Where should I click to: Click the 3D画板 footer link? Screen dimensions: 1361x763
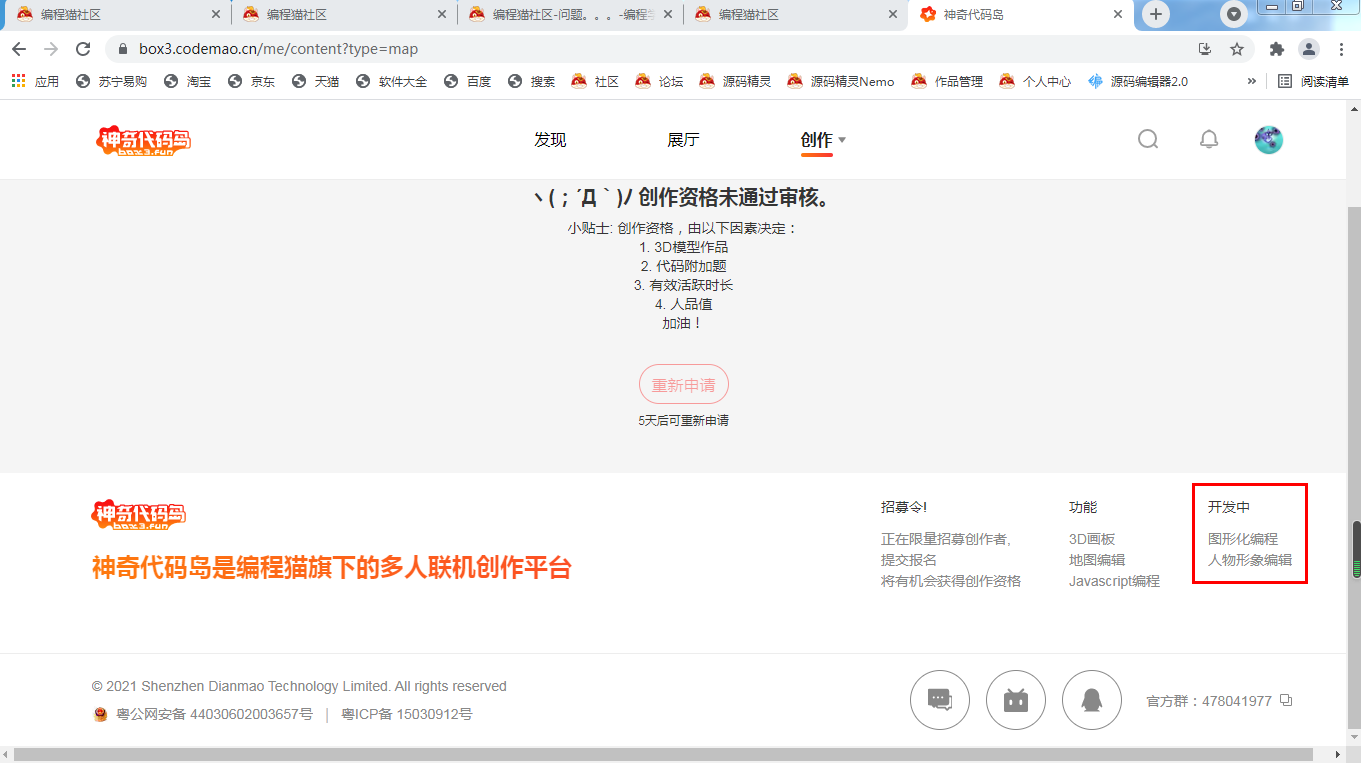point(1092,539)
